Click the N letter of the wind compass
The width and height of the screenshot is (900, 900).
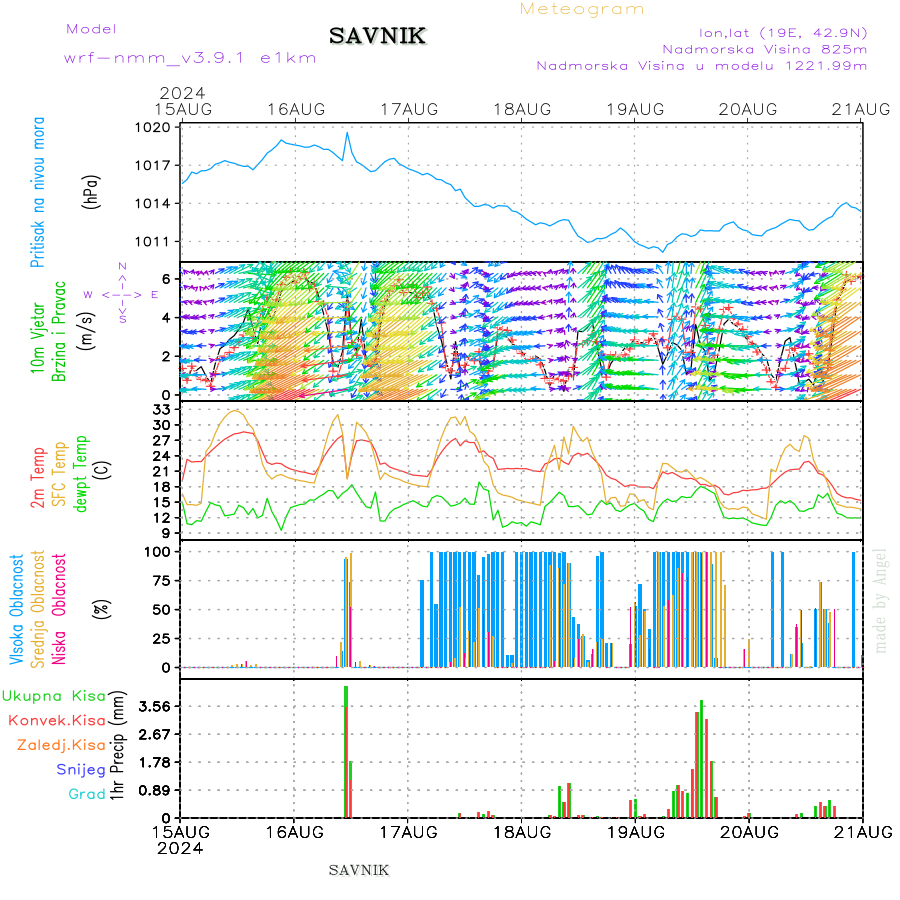[x=122, y=266]
